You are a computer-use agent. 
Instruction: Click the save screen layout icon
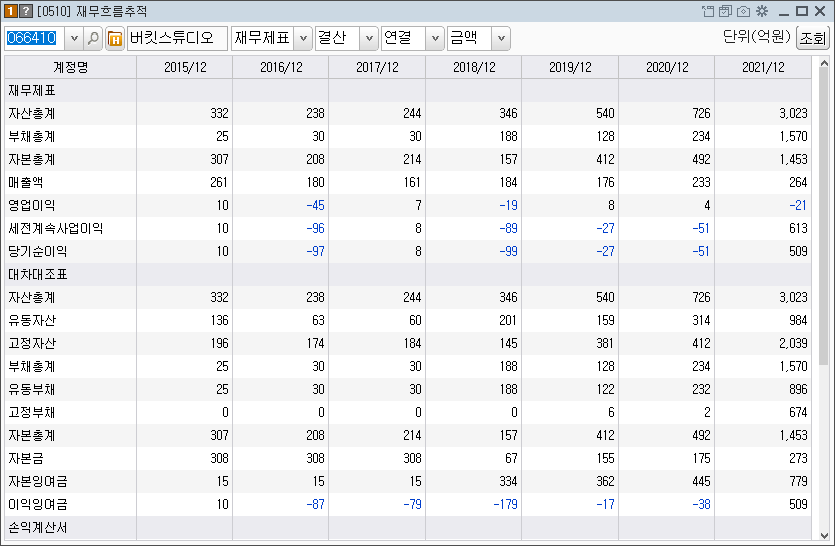pyautogui.click(x=725, y=11)
